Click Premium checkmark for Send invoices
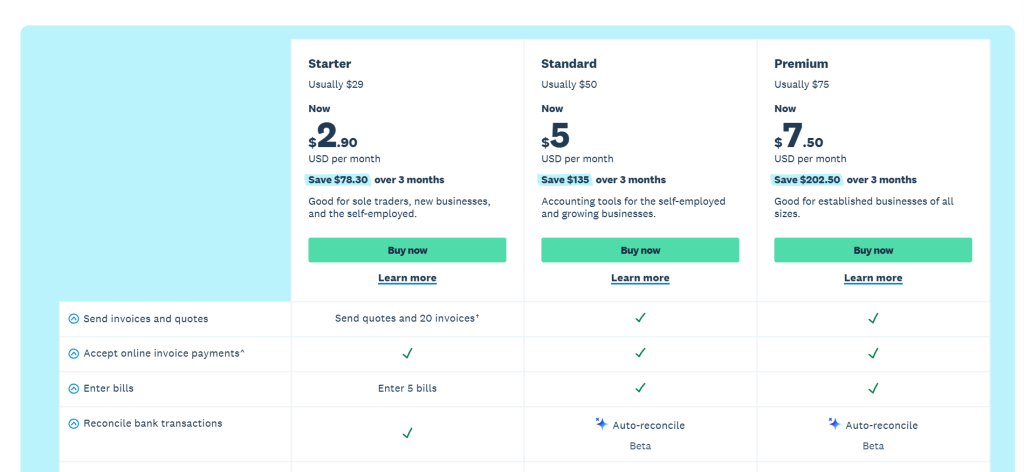 click(873, 318)
